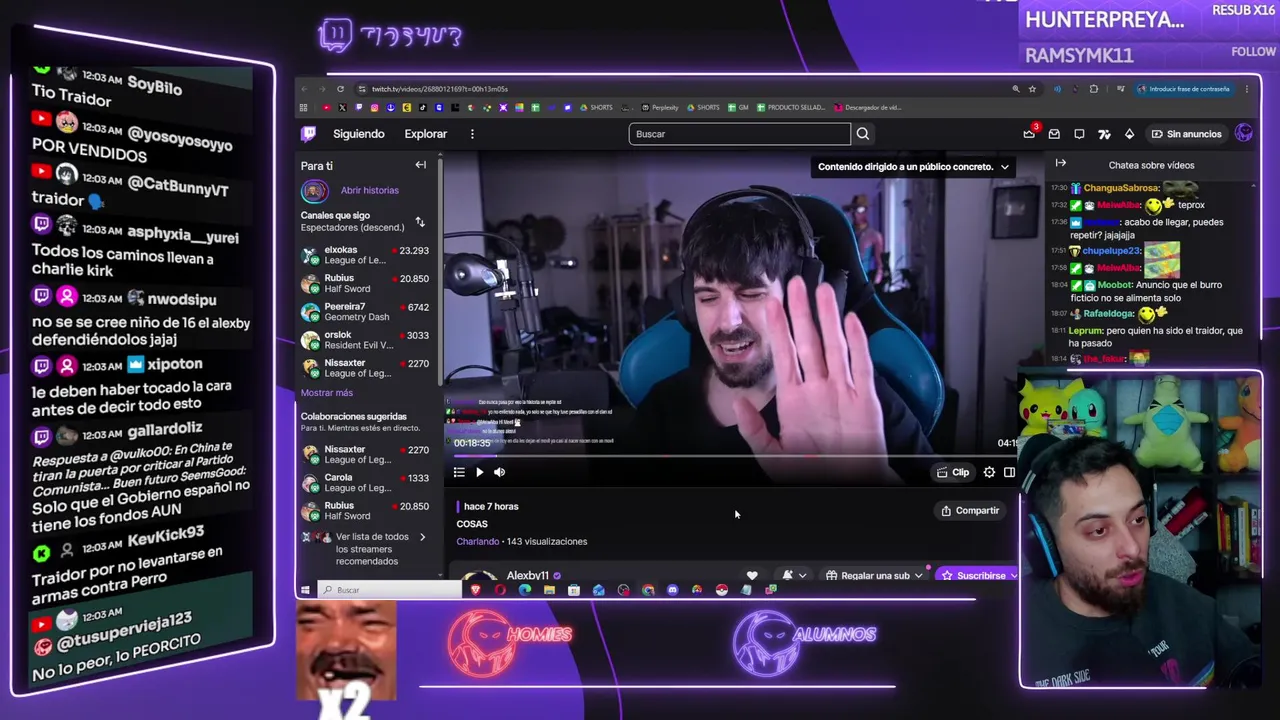Viewport: 1280px width, 720px height.
Task: Go back in browser history
Action: [x=305, y=89]
